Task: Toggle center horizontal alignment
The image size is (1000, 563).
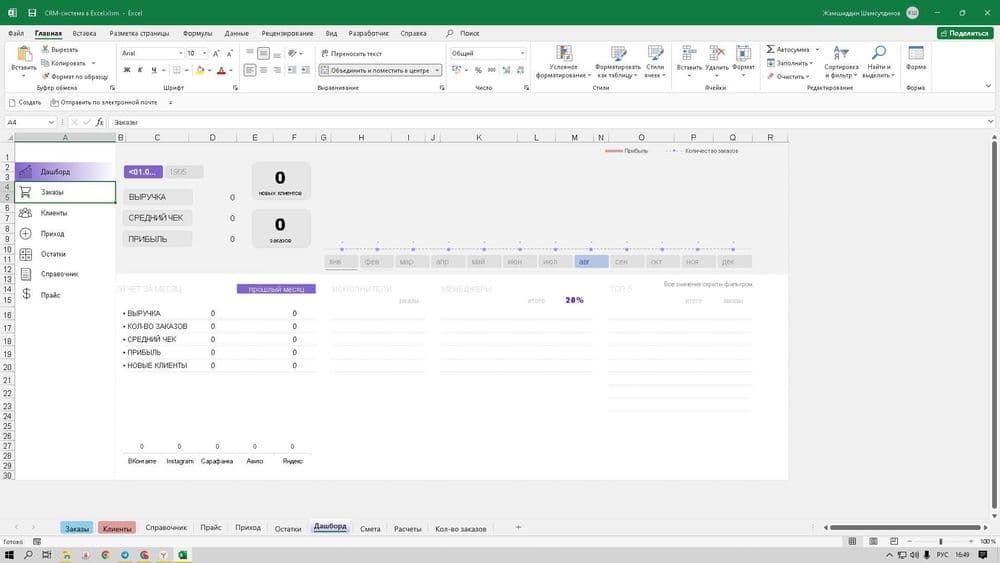Action: [263, 70]
